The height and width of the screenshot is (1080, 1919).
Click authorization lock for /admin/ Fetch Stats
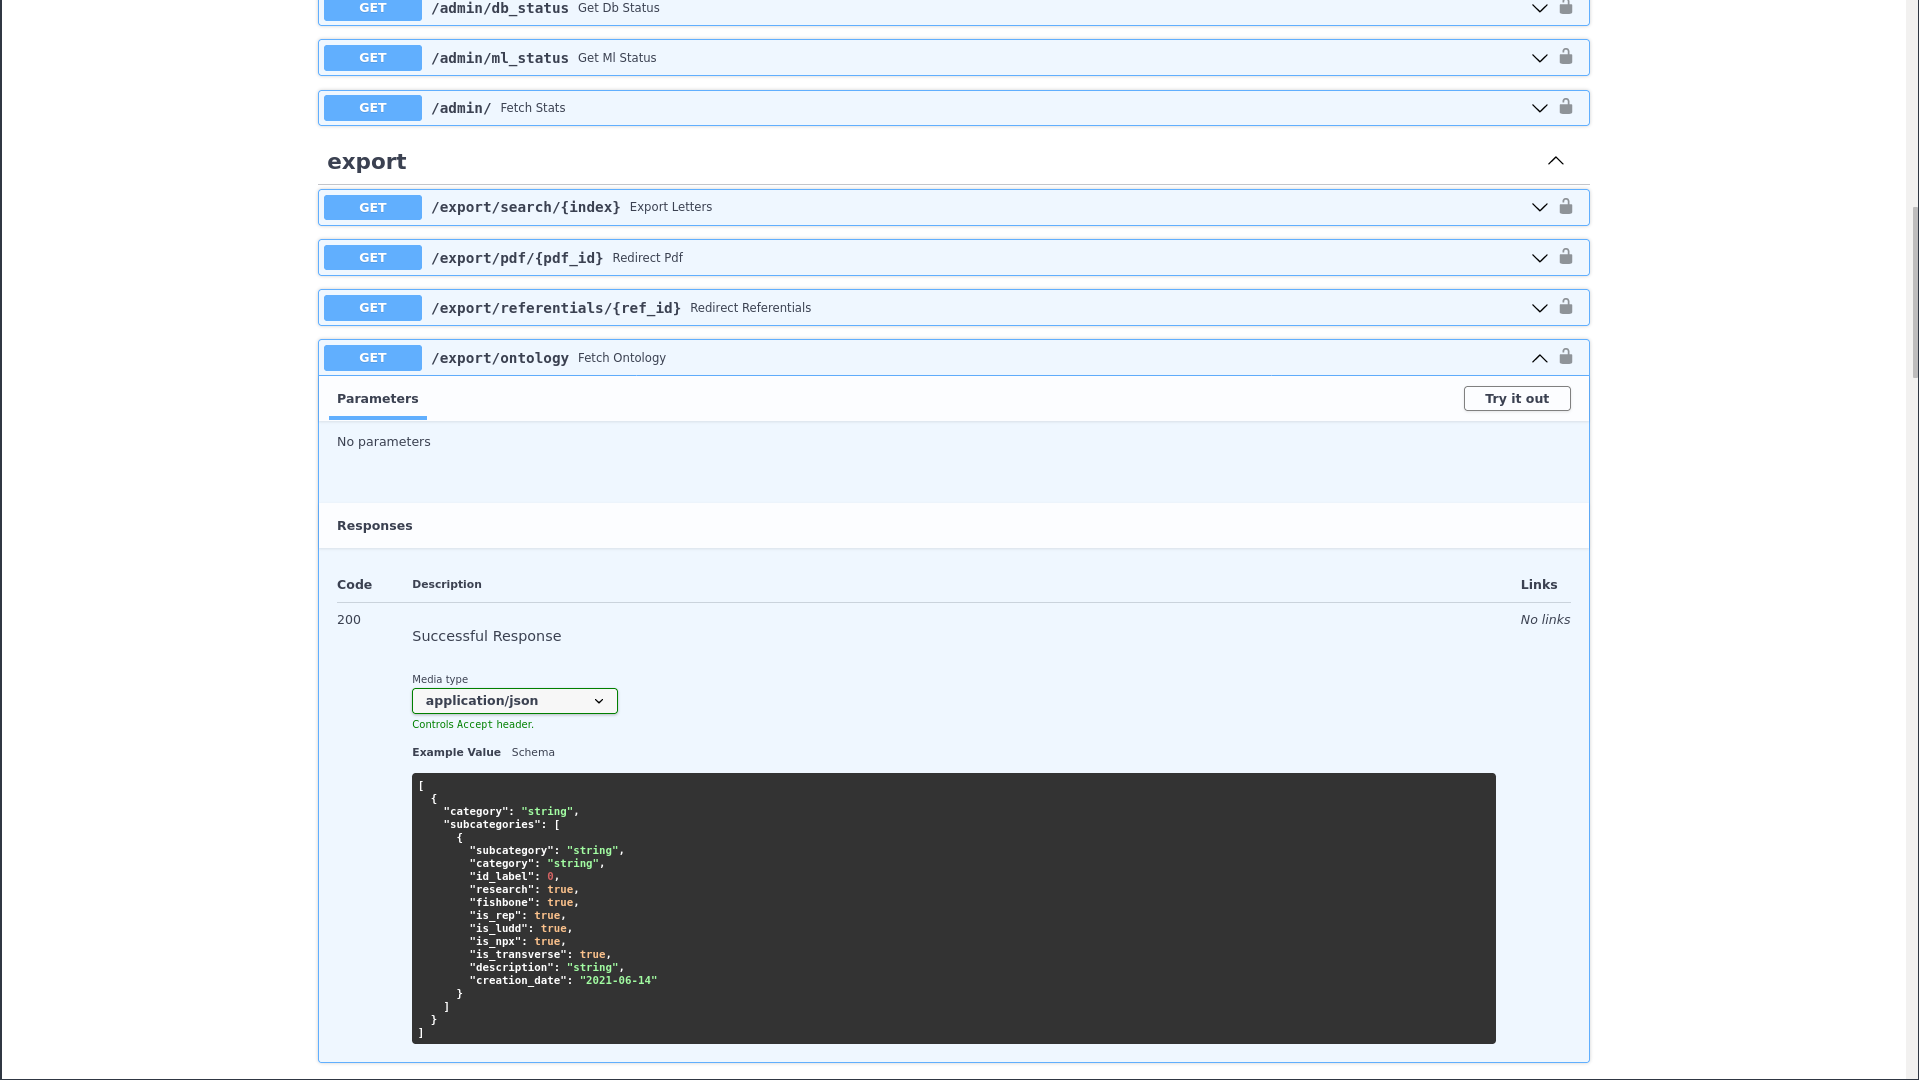(1566, 106)
